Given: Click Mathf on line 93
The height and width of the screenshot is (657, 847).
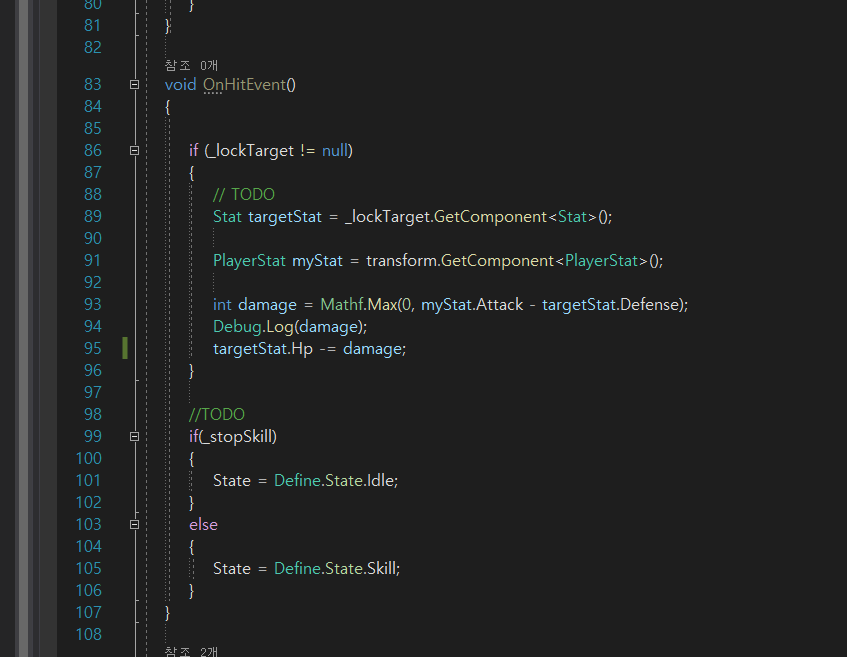Looking at the screenshot, I should [x=342, y=305].
